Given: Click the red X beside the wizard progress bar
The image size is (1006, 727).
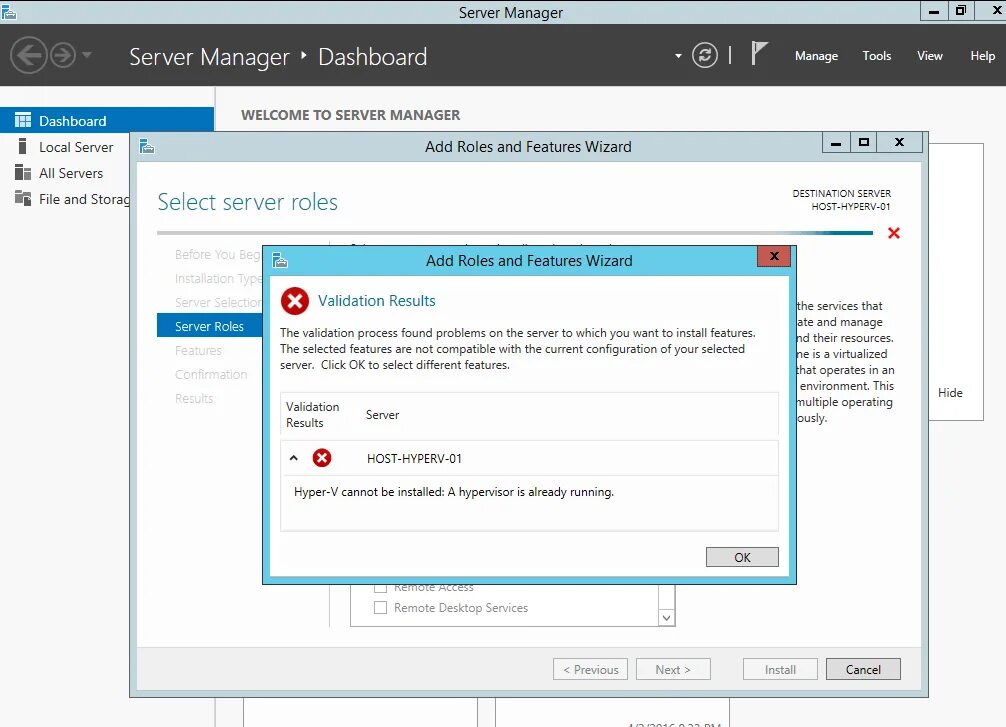Looking at the screenshot, I should 894,233.
